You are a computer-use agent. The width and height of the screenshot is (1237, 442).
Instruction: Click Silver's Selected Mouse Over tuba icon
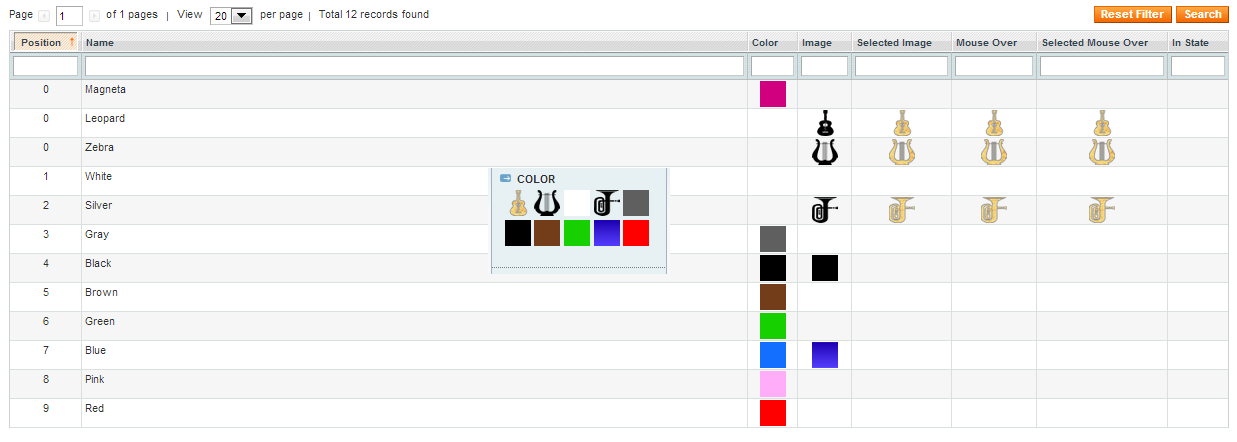[x=1101, y=210]
